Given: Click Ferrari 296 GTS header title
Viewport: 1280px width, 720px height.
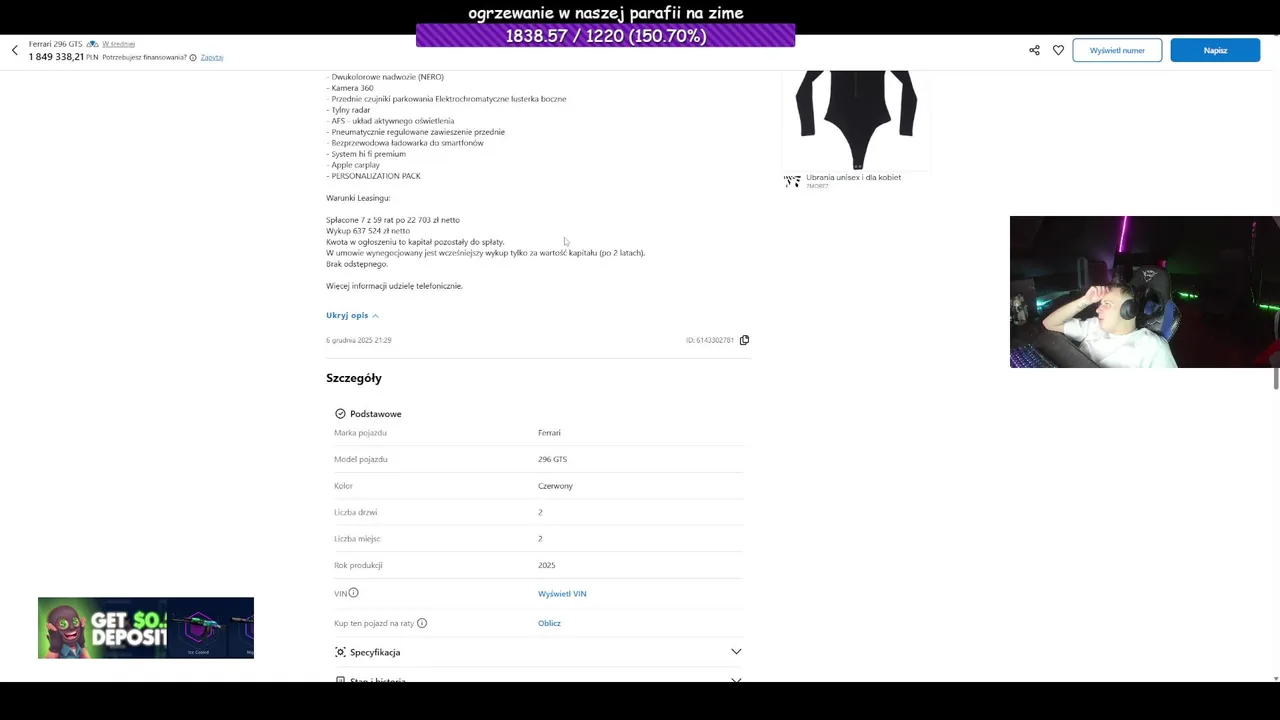Looking at the screenshot, I should [55, 44].
